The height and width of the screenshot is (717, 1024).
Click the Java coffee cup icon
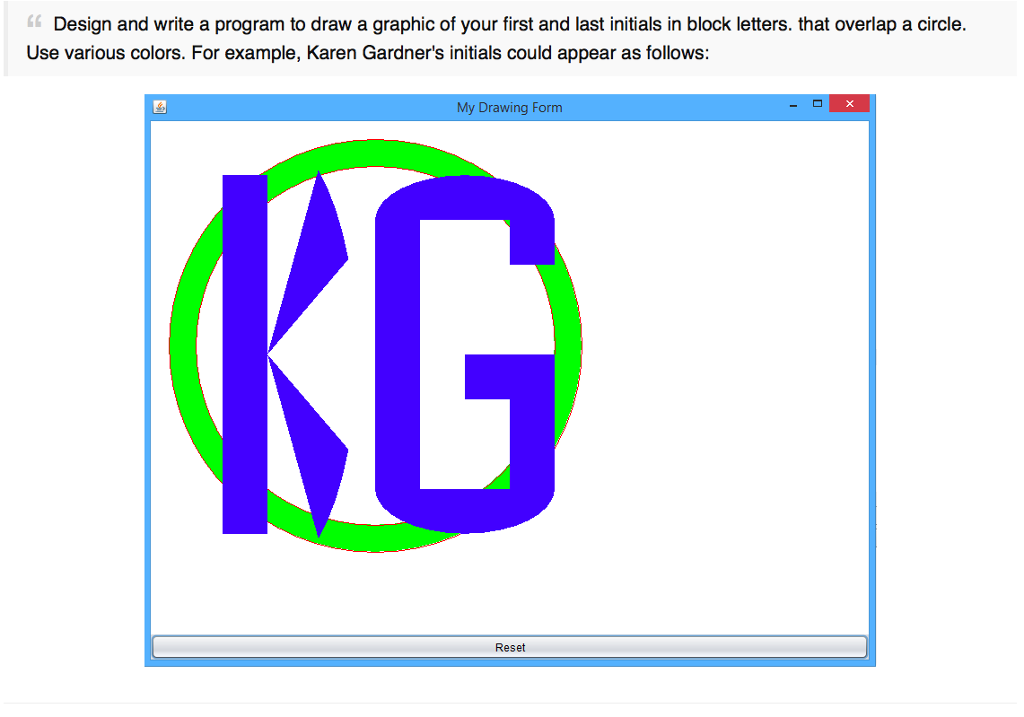tap(159, 106)
